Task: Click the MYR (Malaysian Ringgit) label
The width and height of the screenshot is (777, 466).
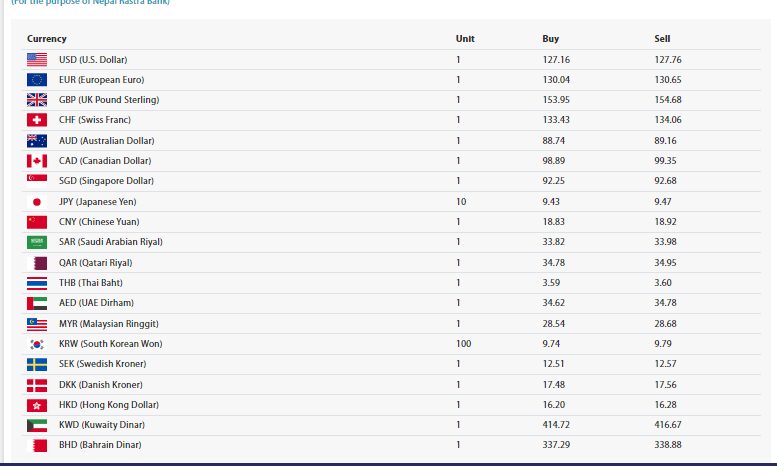Action: pos(108,324)
